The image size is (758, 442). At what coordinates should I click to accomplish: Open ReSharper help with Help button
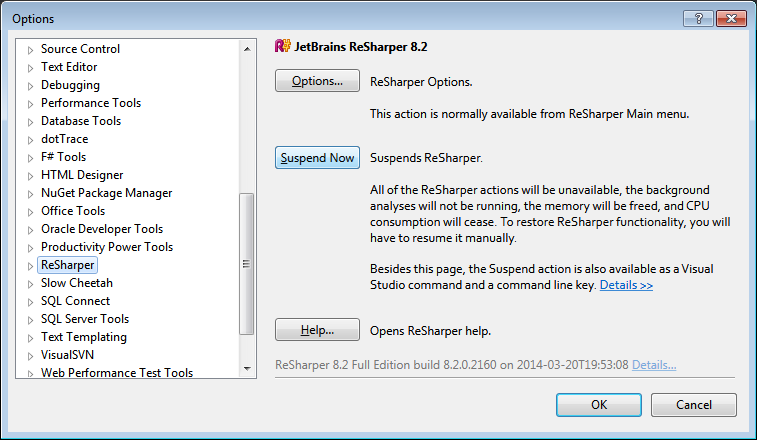(x=317, y=330)
